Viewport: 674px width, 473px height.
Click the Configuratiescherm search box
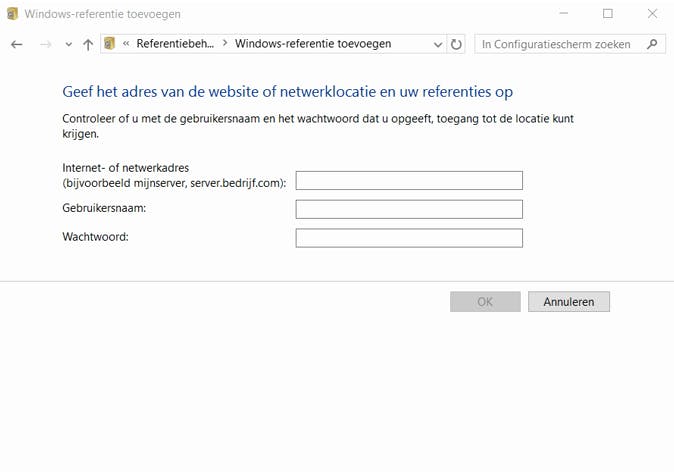(560, 44)
